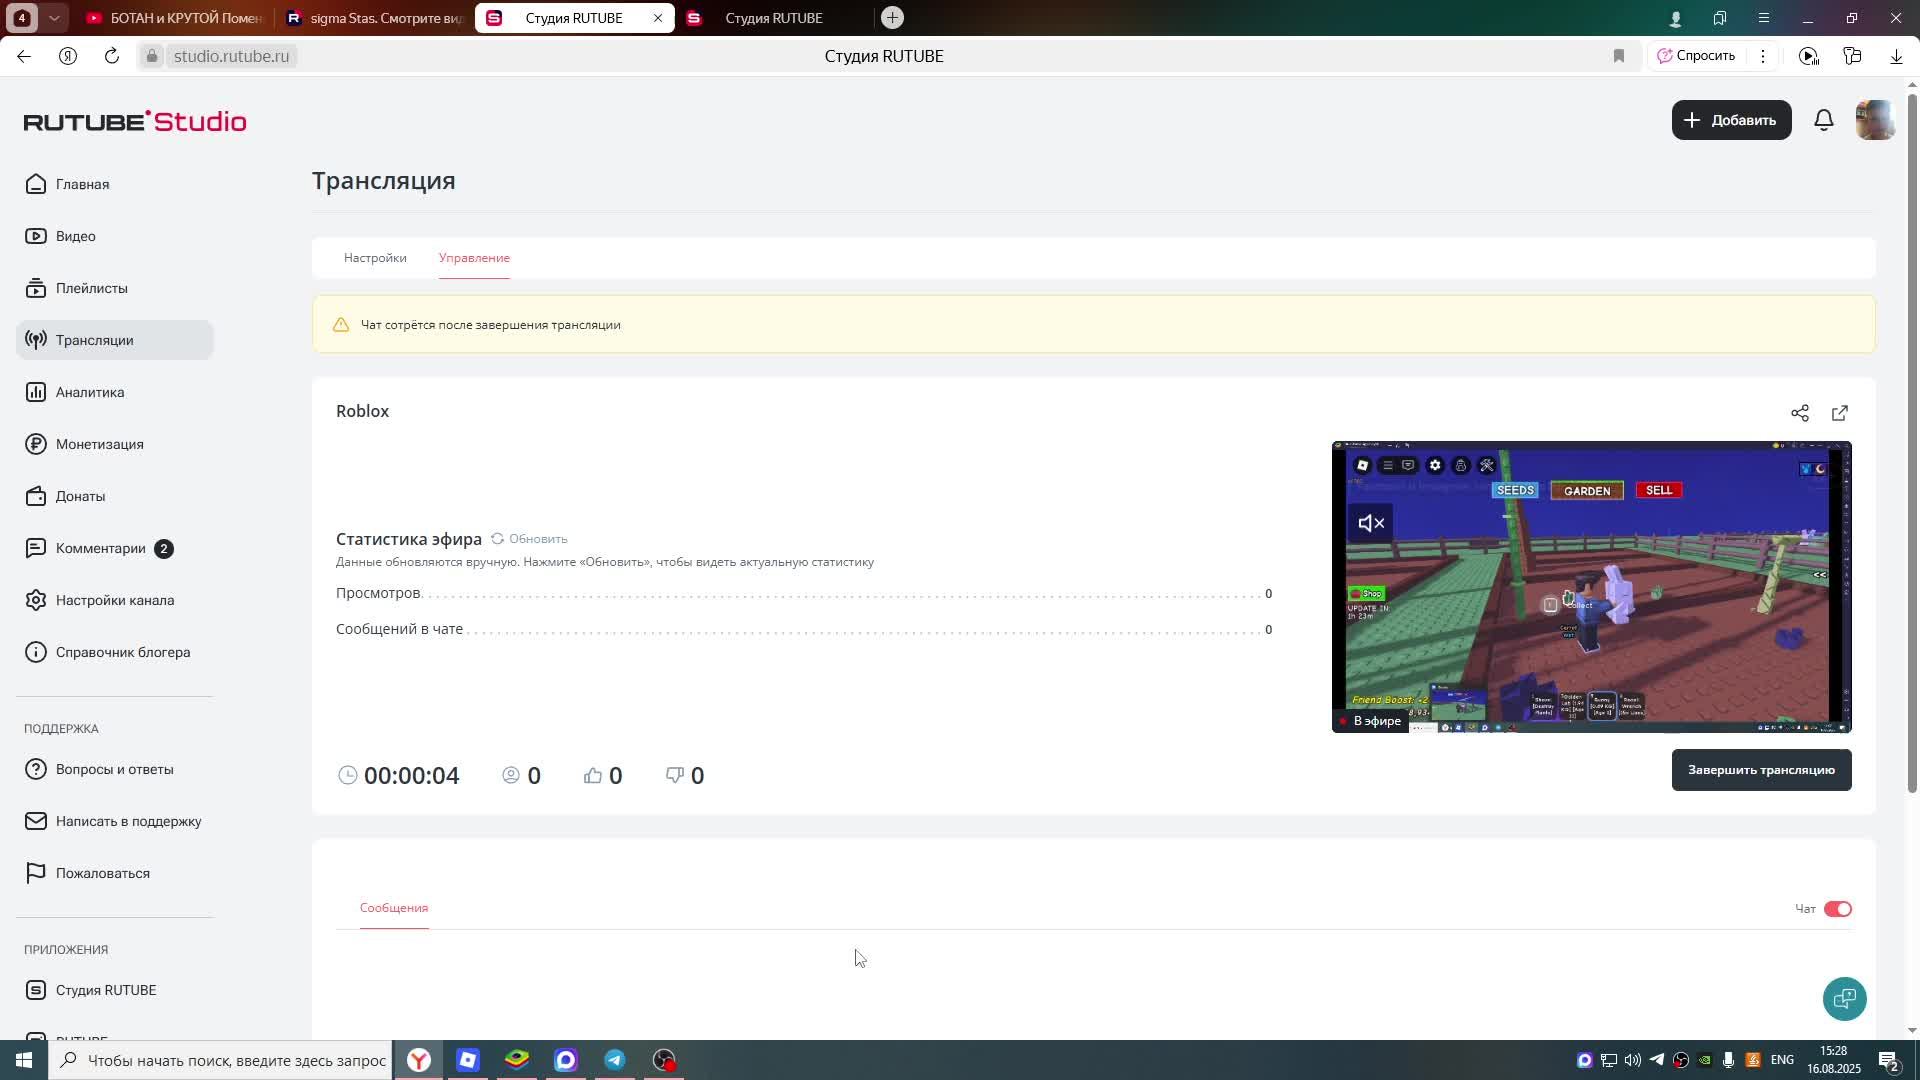Viewport: 1920px width, 1080px height.
Task: Unmute the stream preview player
Action: [x=1370, y=523]
